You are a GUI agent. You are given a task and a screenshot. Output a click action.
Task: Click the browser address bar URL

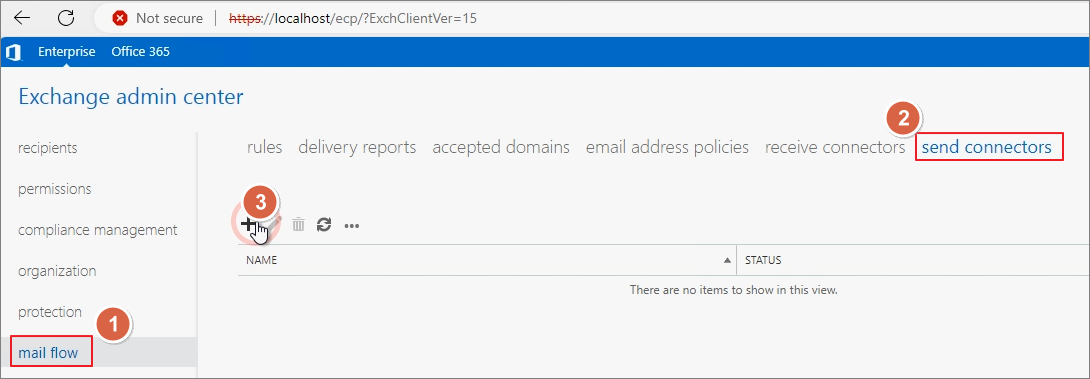tap(353, 19)
